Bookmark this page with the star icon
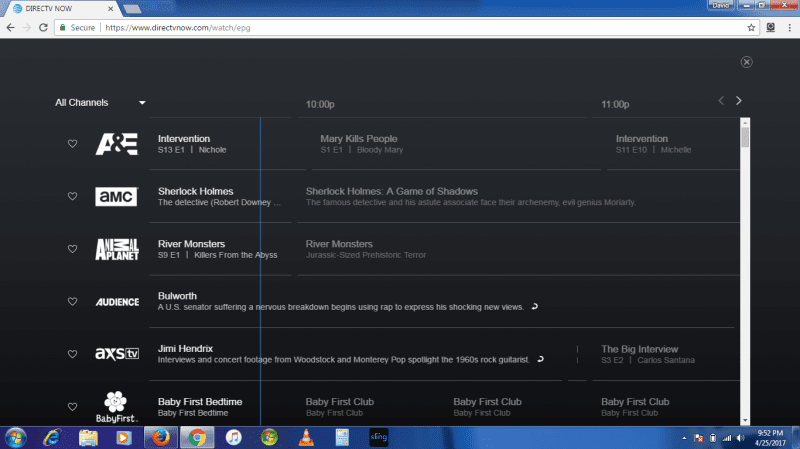 point(751,28)
